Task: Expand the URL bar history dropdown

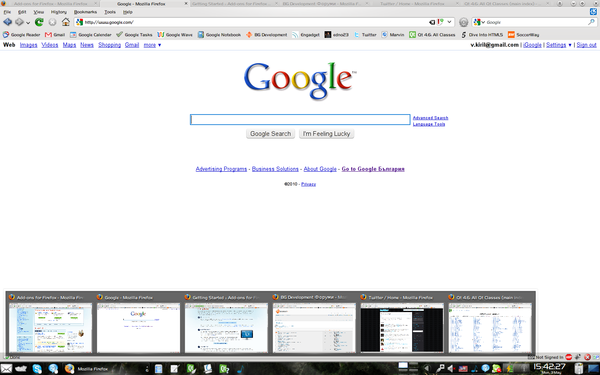Action: 449,22
